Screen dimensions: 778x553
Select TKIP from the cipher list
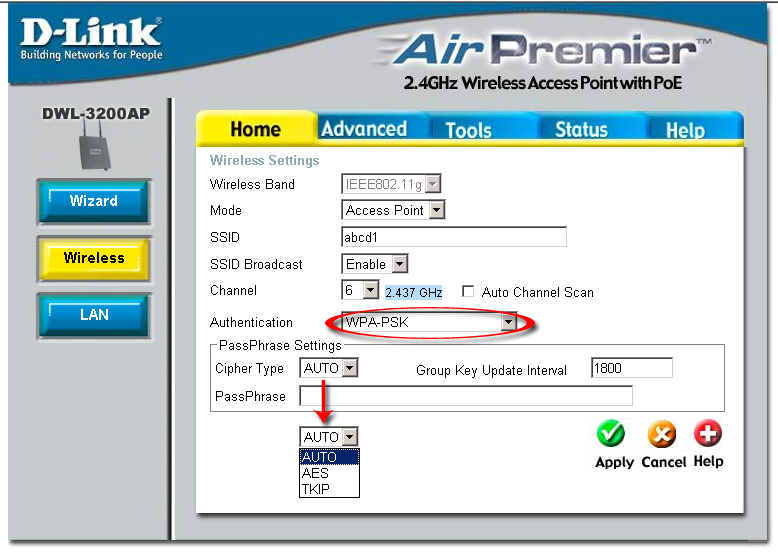(x=329, y=489)
